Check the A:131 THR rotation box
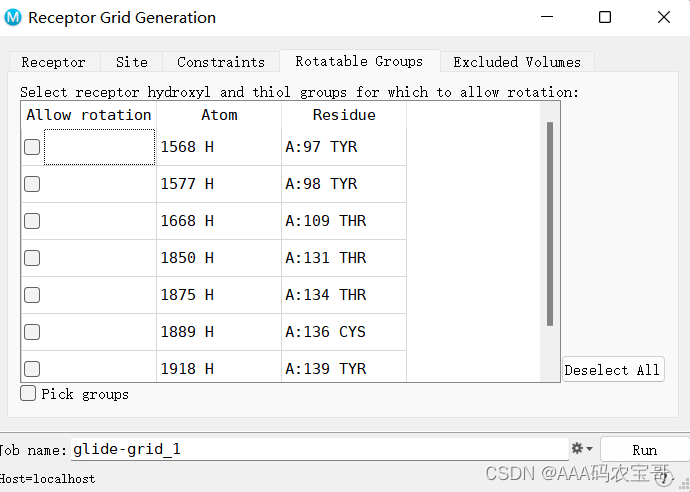The width and height of the screenshot is (690, 492). (32, 258)
